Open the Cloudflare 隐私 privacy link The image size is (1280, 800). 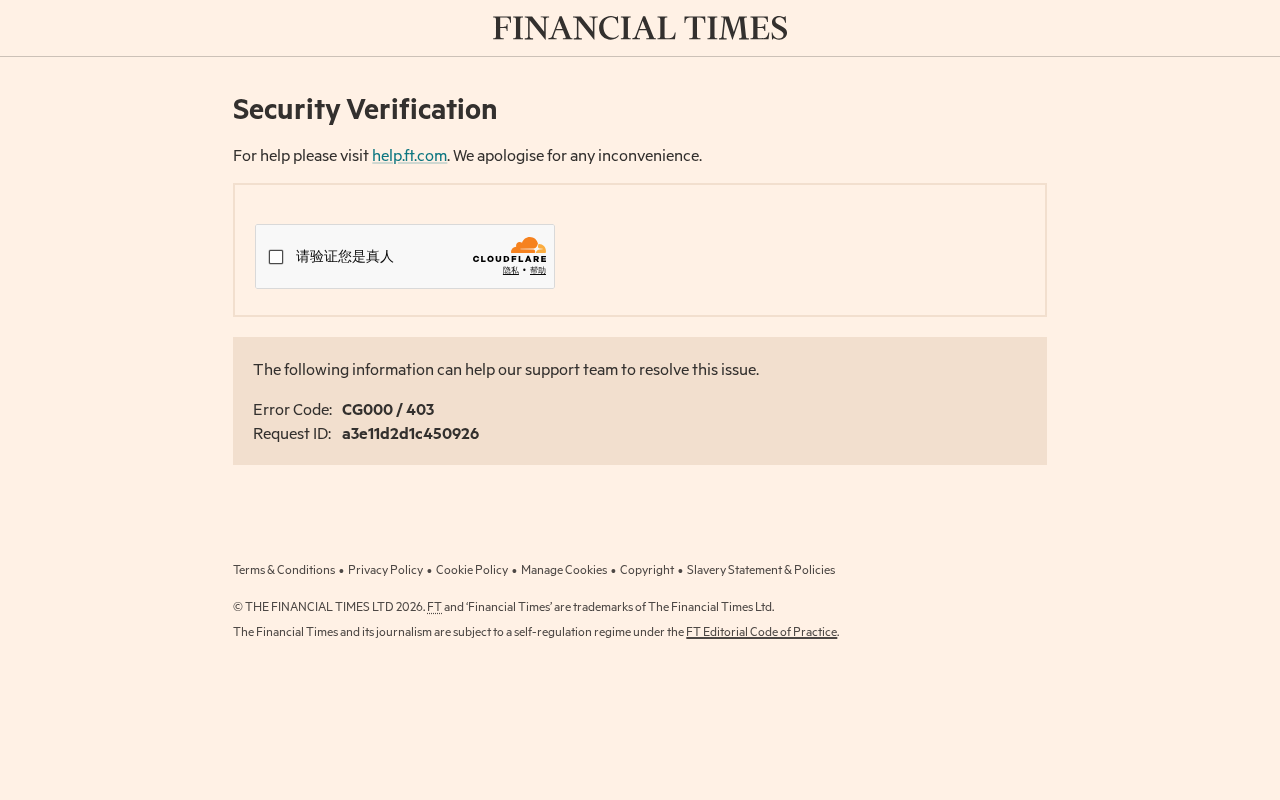click(x=511, y=271)
